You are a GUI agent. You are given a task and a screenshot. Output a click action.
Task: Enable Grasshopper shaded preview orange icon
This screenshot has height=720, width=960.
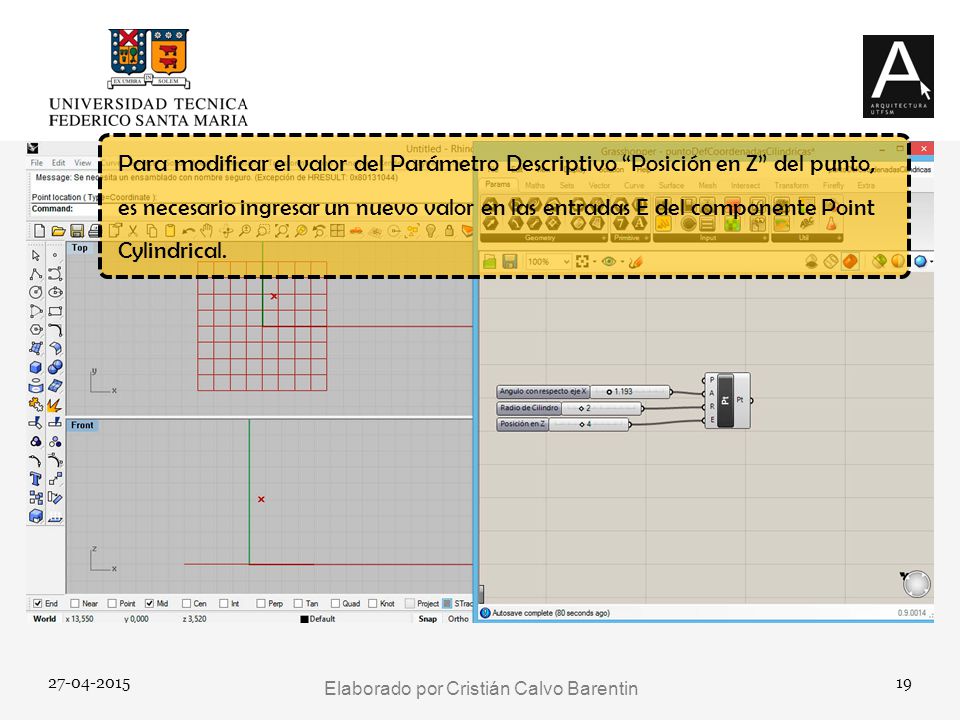pyautogui.click(x=850, y=261)
